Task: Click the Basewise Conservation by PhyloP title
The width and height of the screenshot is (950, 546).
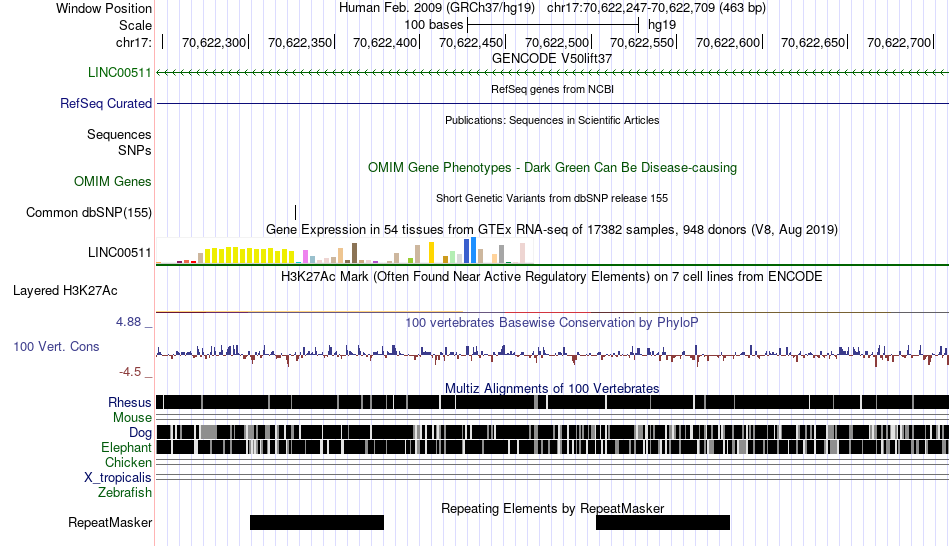Action: tap(552, 322)
